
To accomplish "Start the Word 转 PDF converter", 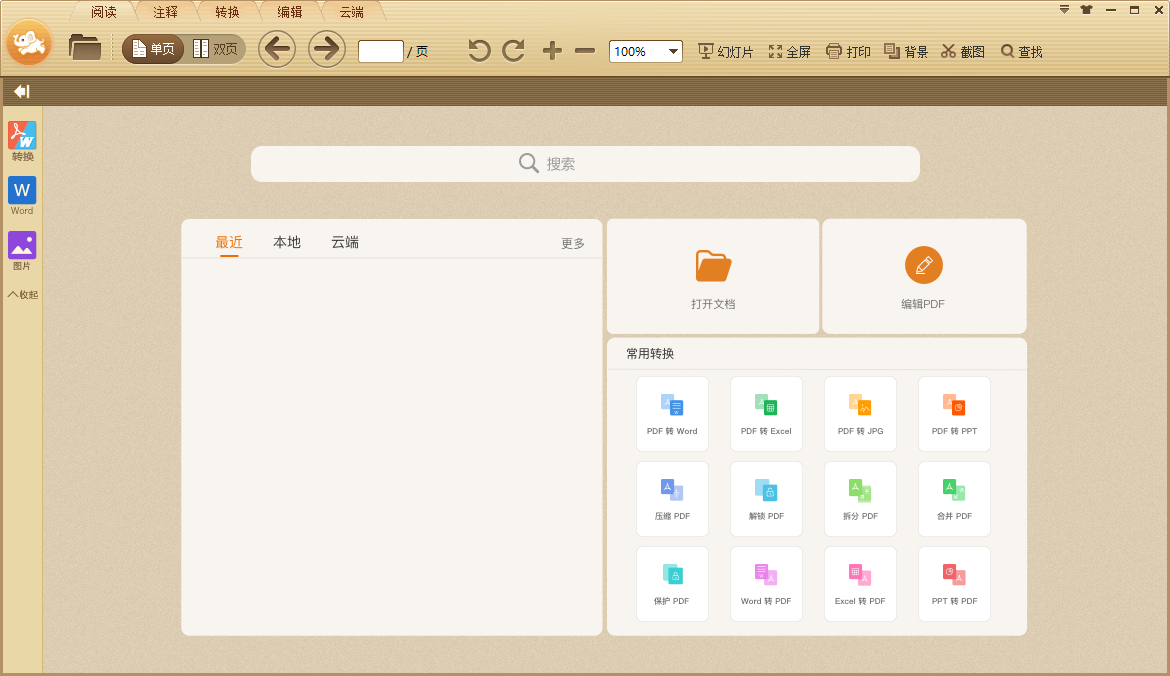I will (x=766, y=584).
